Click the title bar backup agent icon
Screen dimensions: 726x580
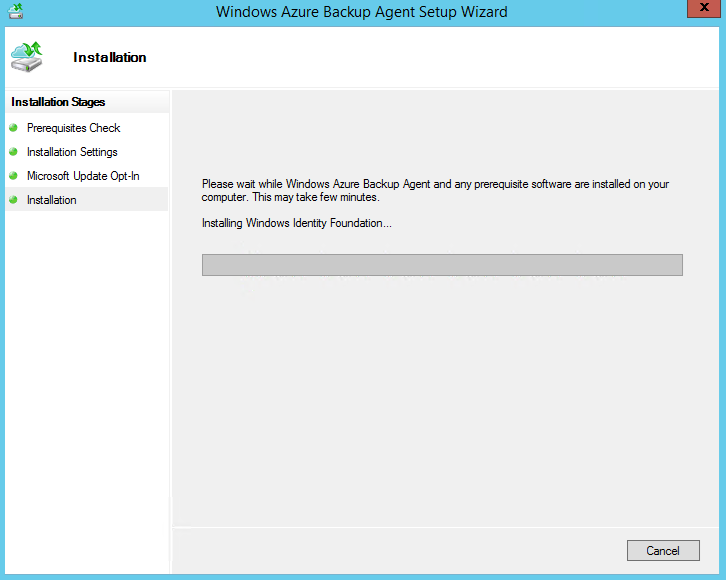tap(16, 11)
